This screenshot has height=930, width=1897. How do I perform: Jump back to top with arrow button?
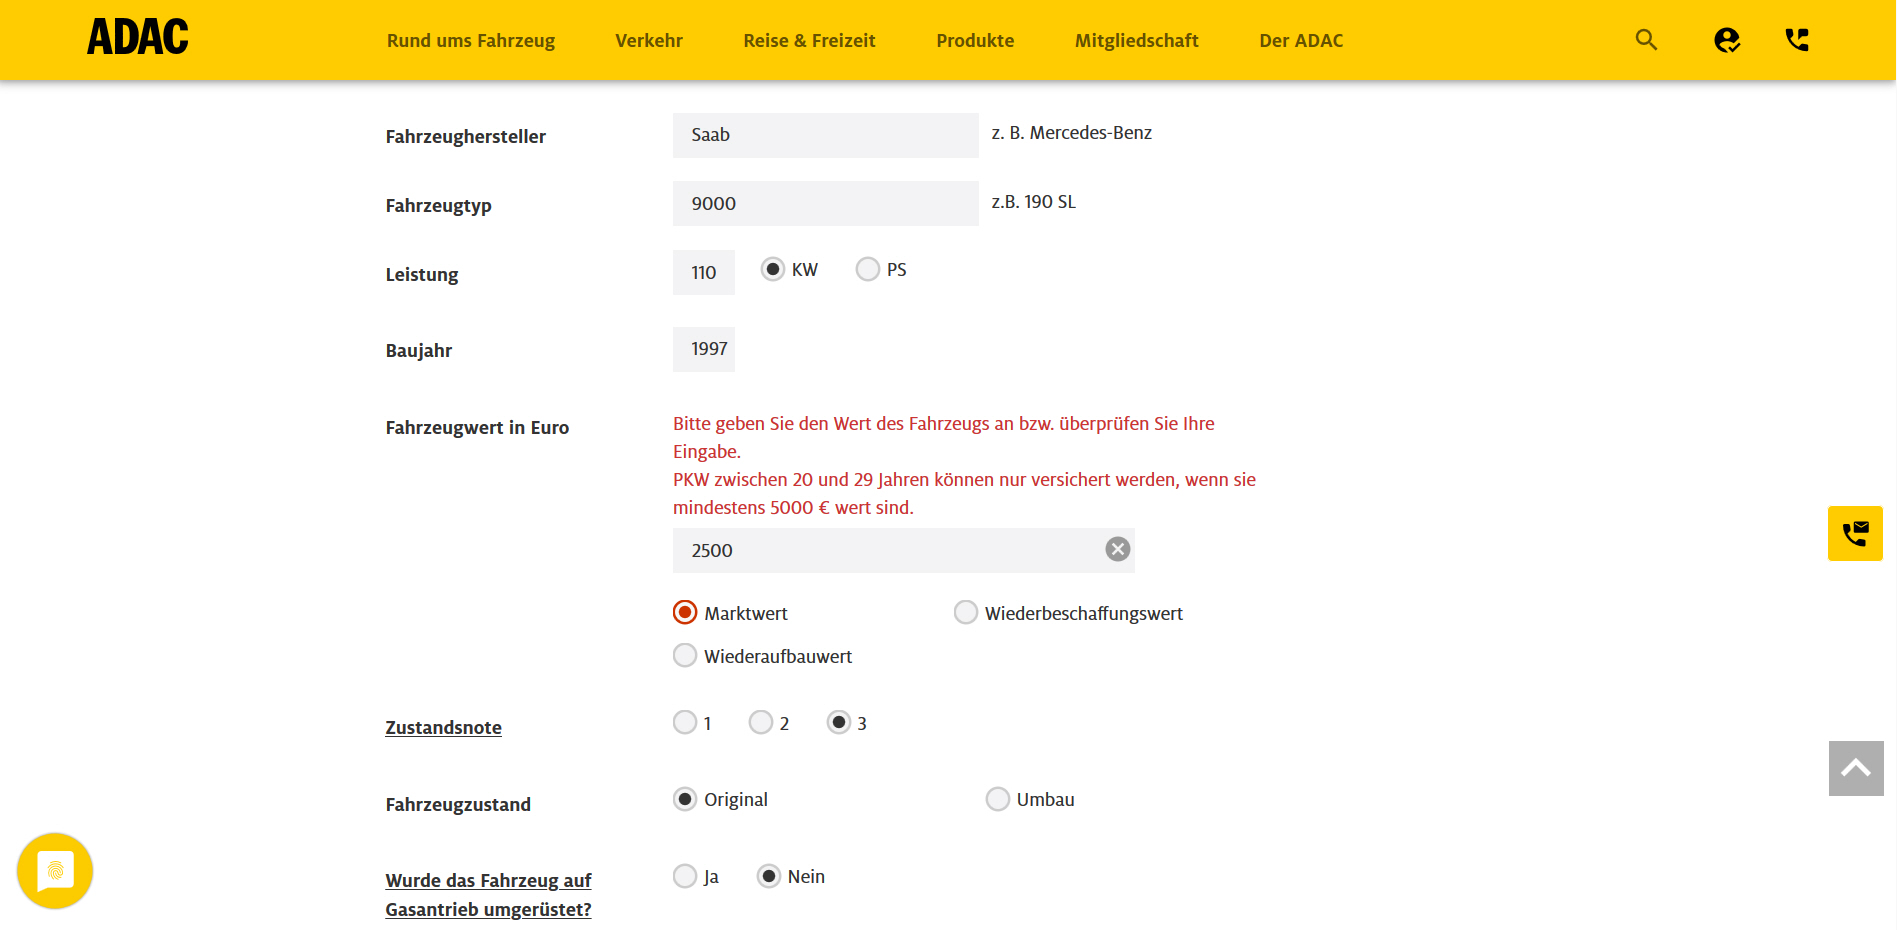click(x=1856, y=768)
